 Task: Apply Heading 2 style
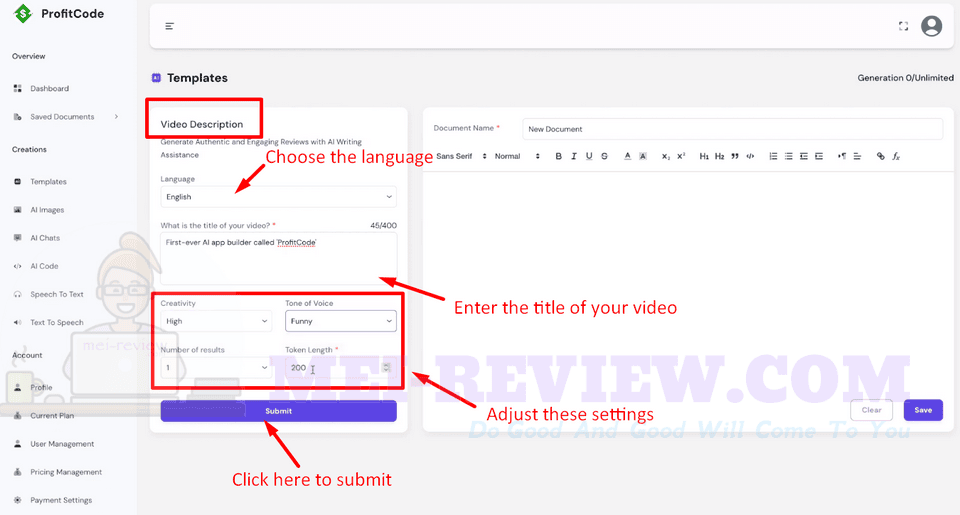tap(719, 156)
